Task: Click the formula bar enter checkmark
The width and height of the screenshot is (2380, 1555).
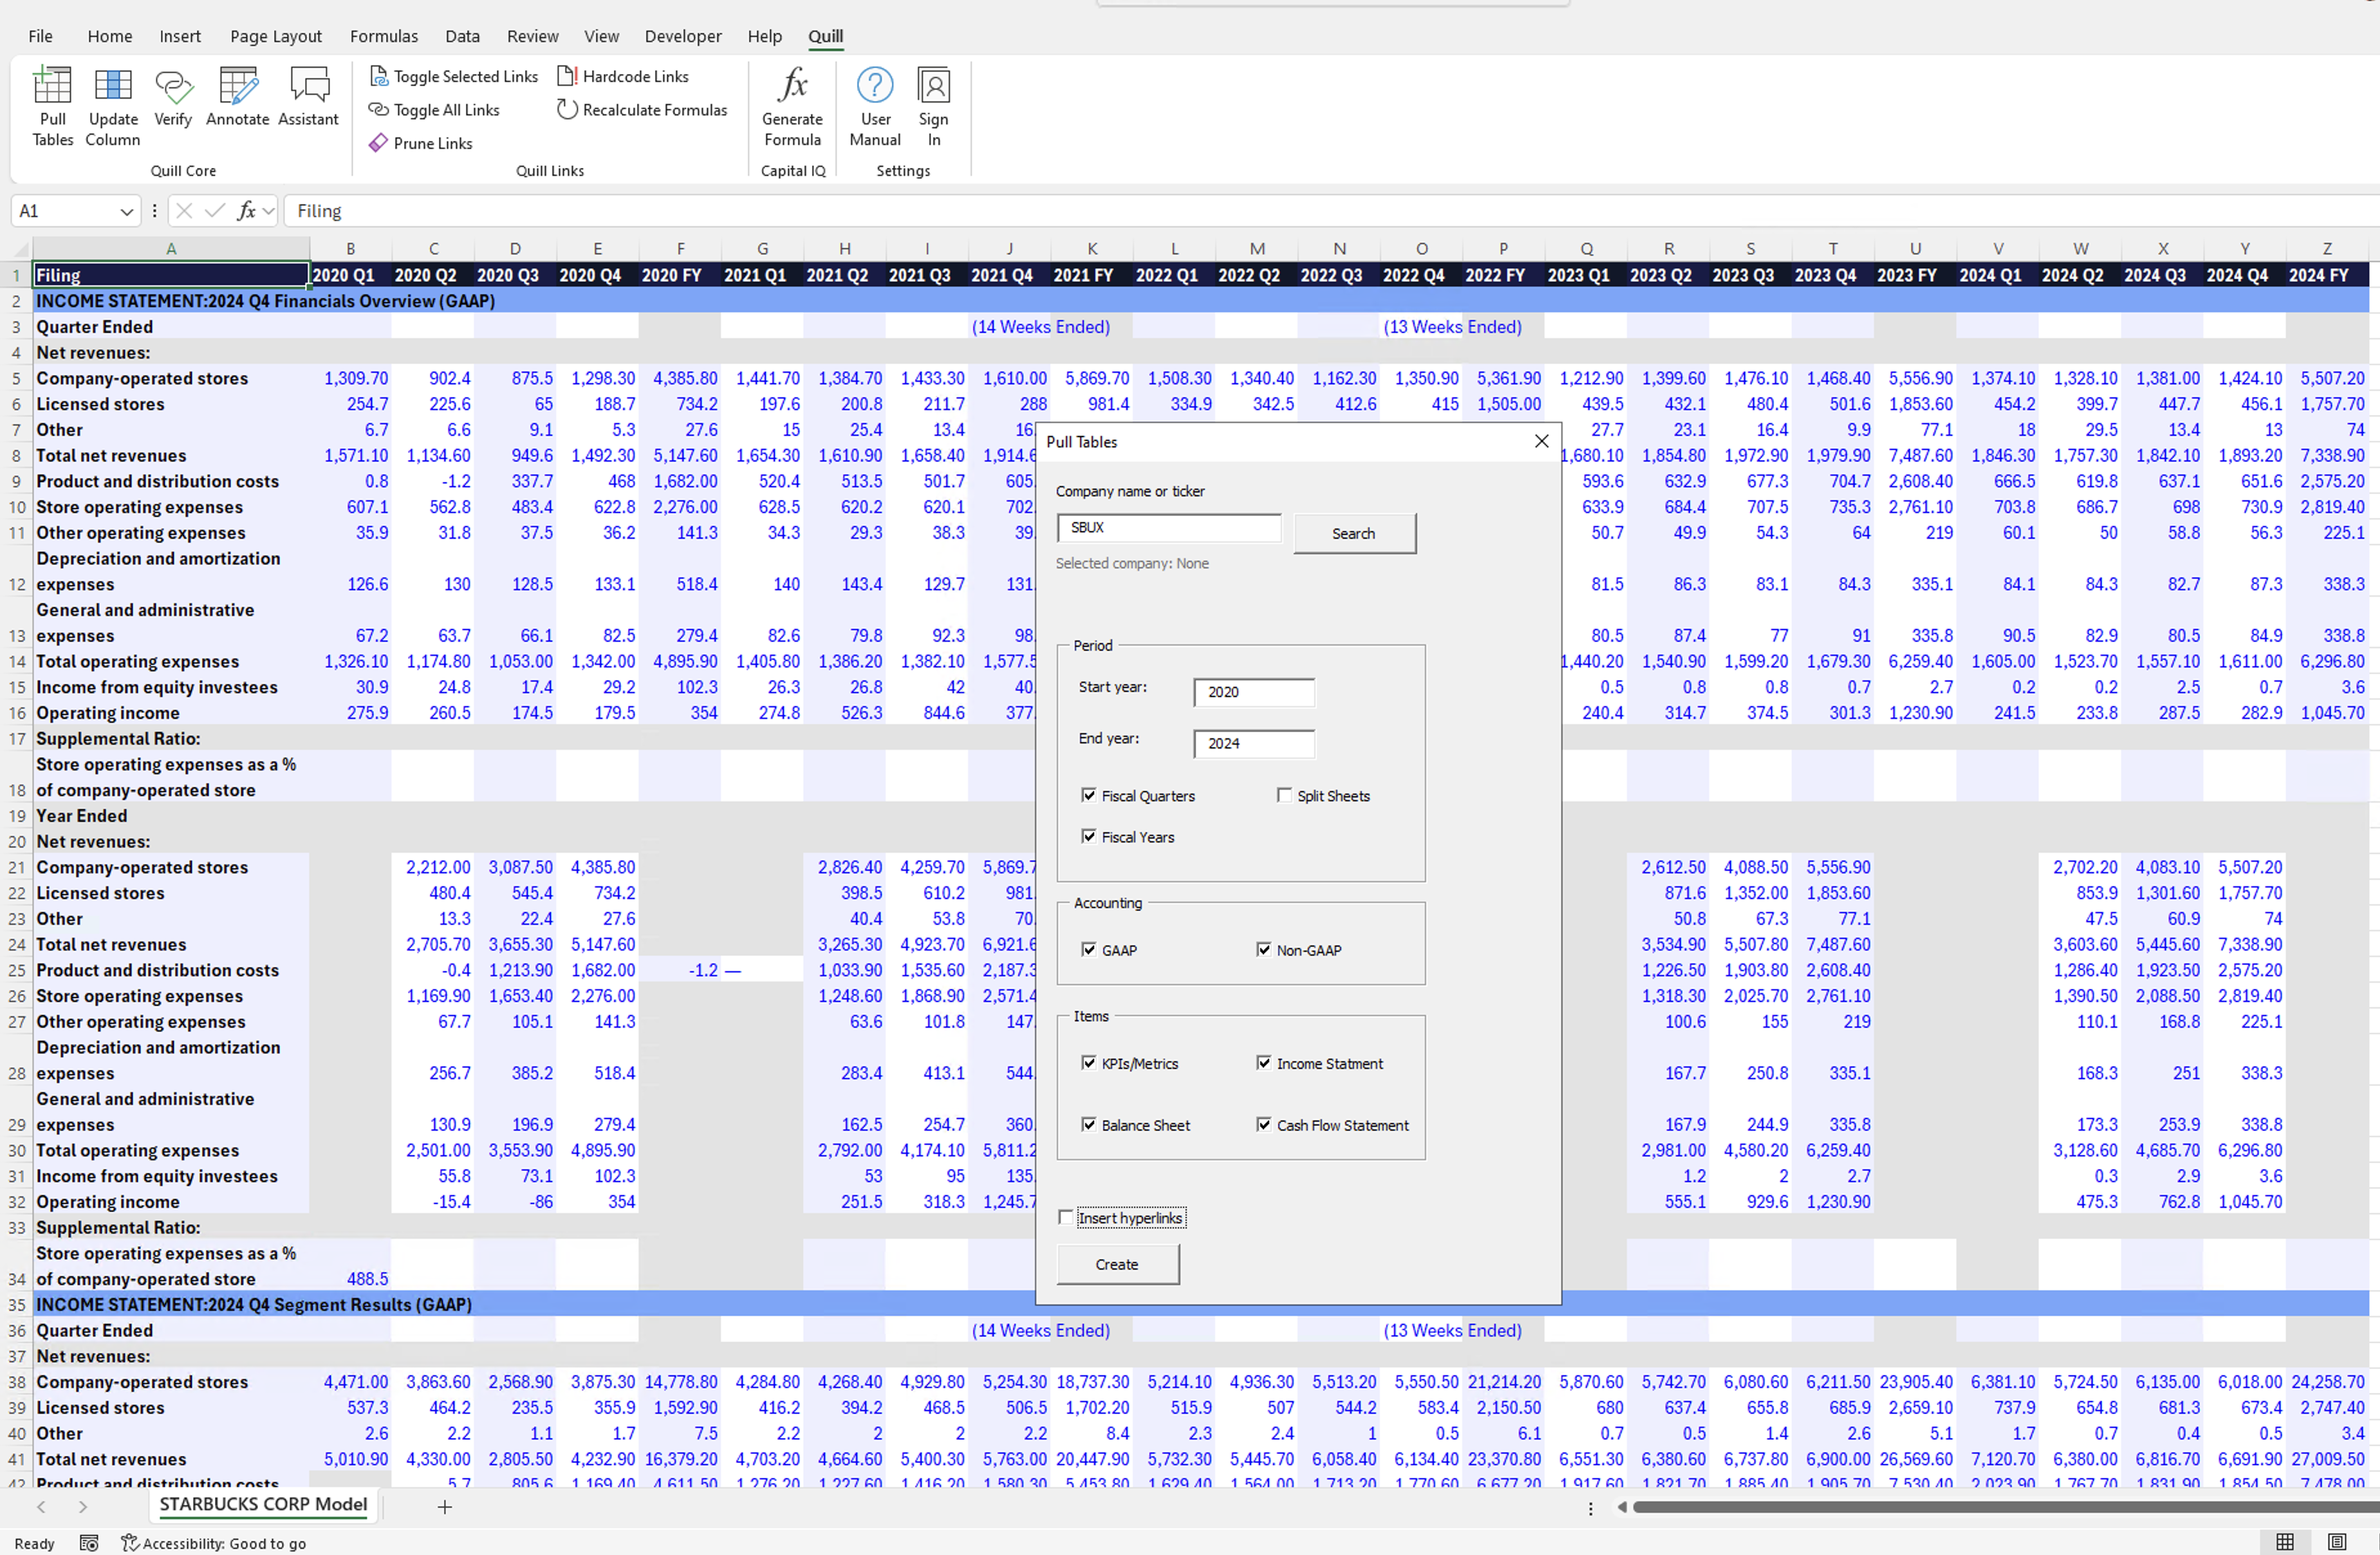Action: [x=215, y=211]
